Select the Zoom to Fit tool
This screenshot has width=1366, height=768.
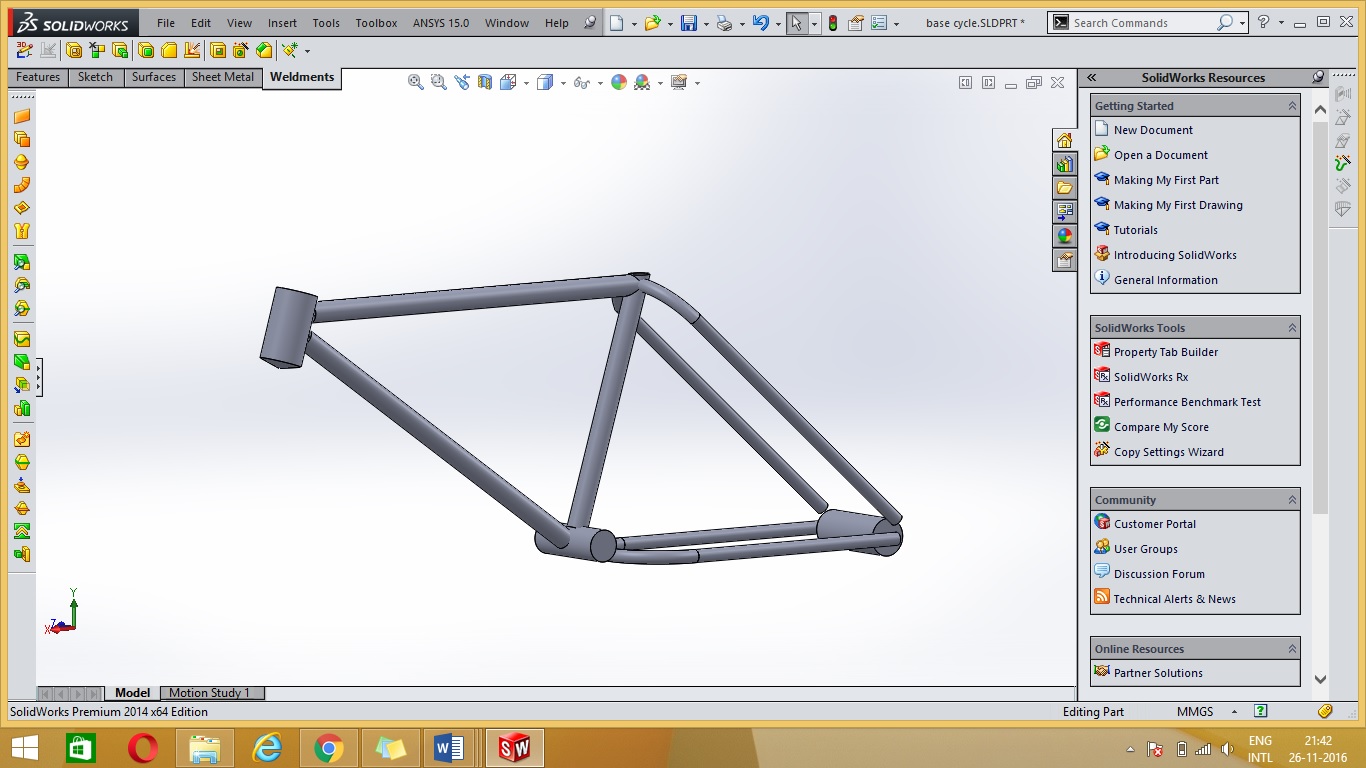[416, 83]
